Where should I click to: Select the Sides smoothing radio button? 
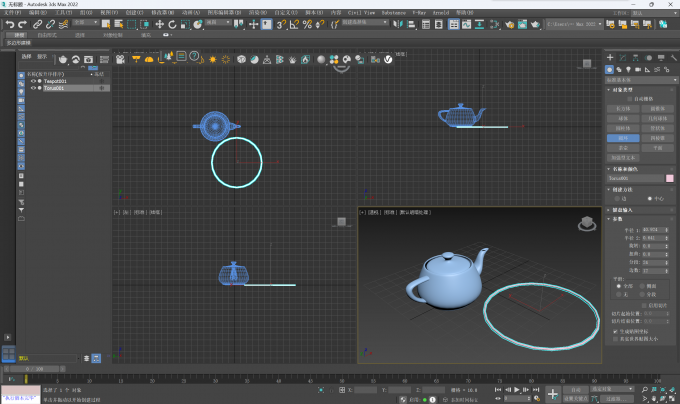[x=642, y=286]
